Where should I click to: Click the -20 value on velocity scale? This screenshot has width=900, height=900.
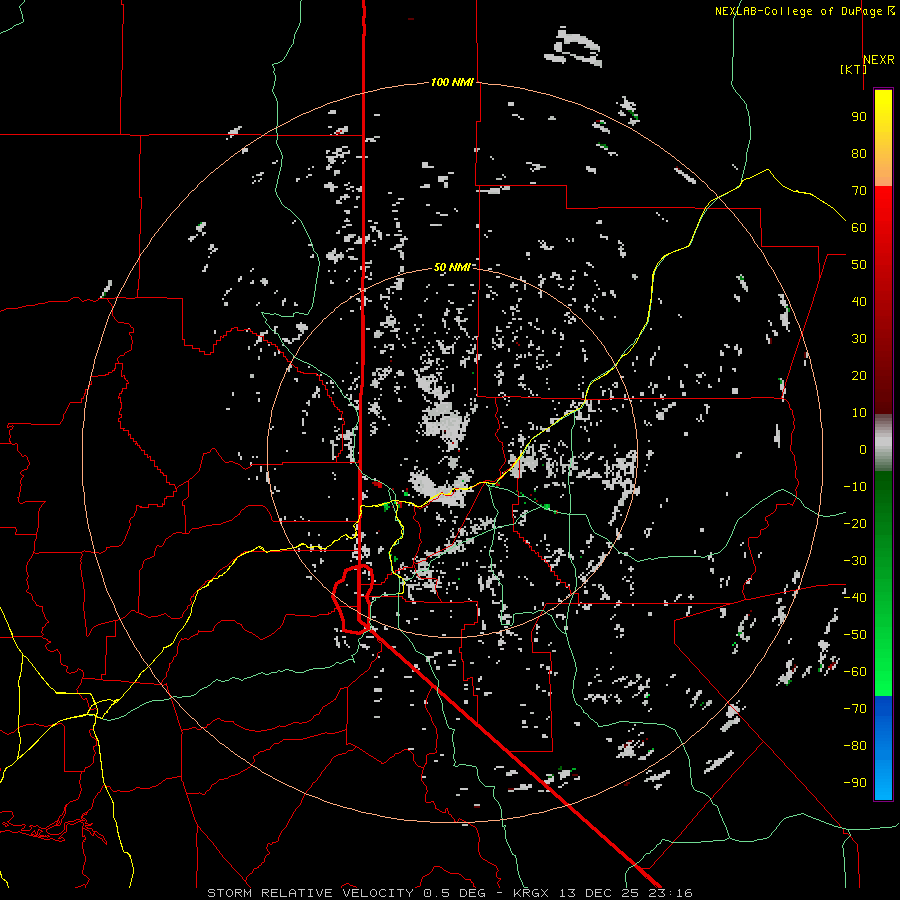coord(855,523)
